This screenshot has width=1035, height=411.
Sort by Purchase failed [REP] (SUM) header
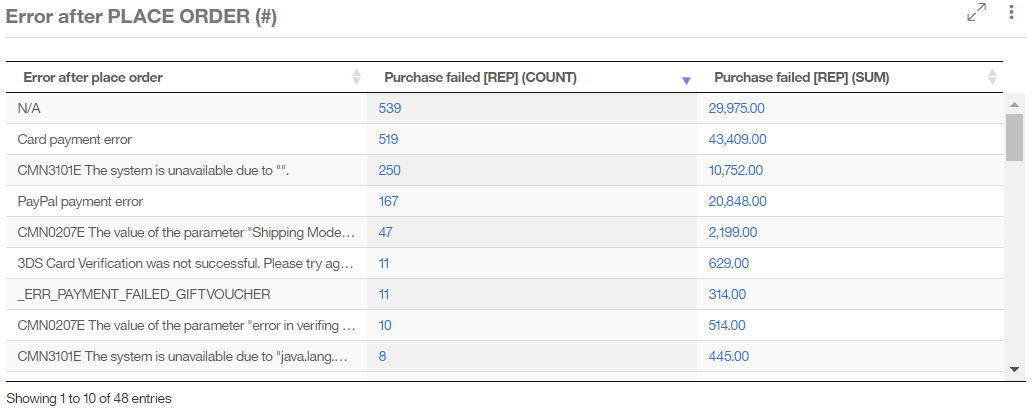(x=801, y=77)
